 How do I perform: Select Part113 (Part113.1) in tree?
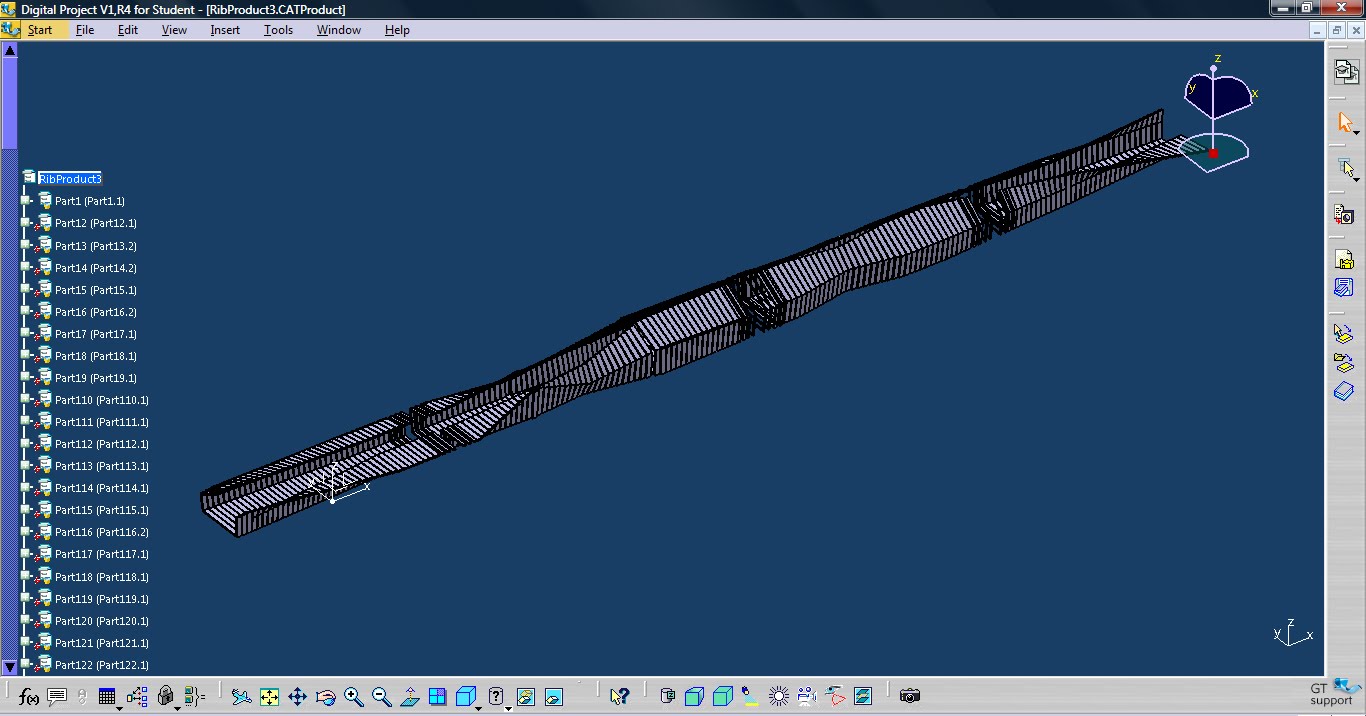[102, 466]
